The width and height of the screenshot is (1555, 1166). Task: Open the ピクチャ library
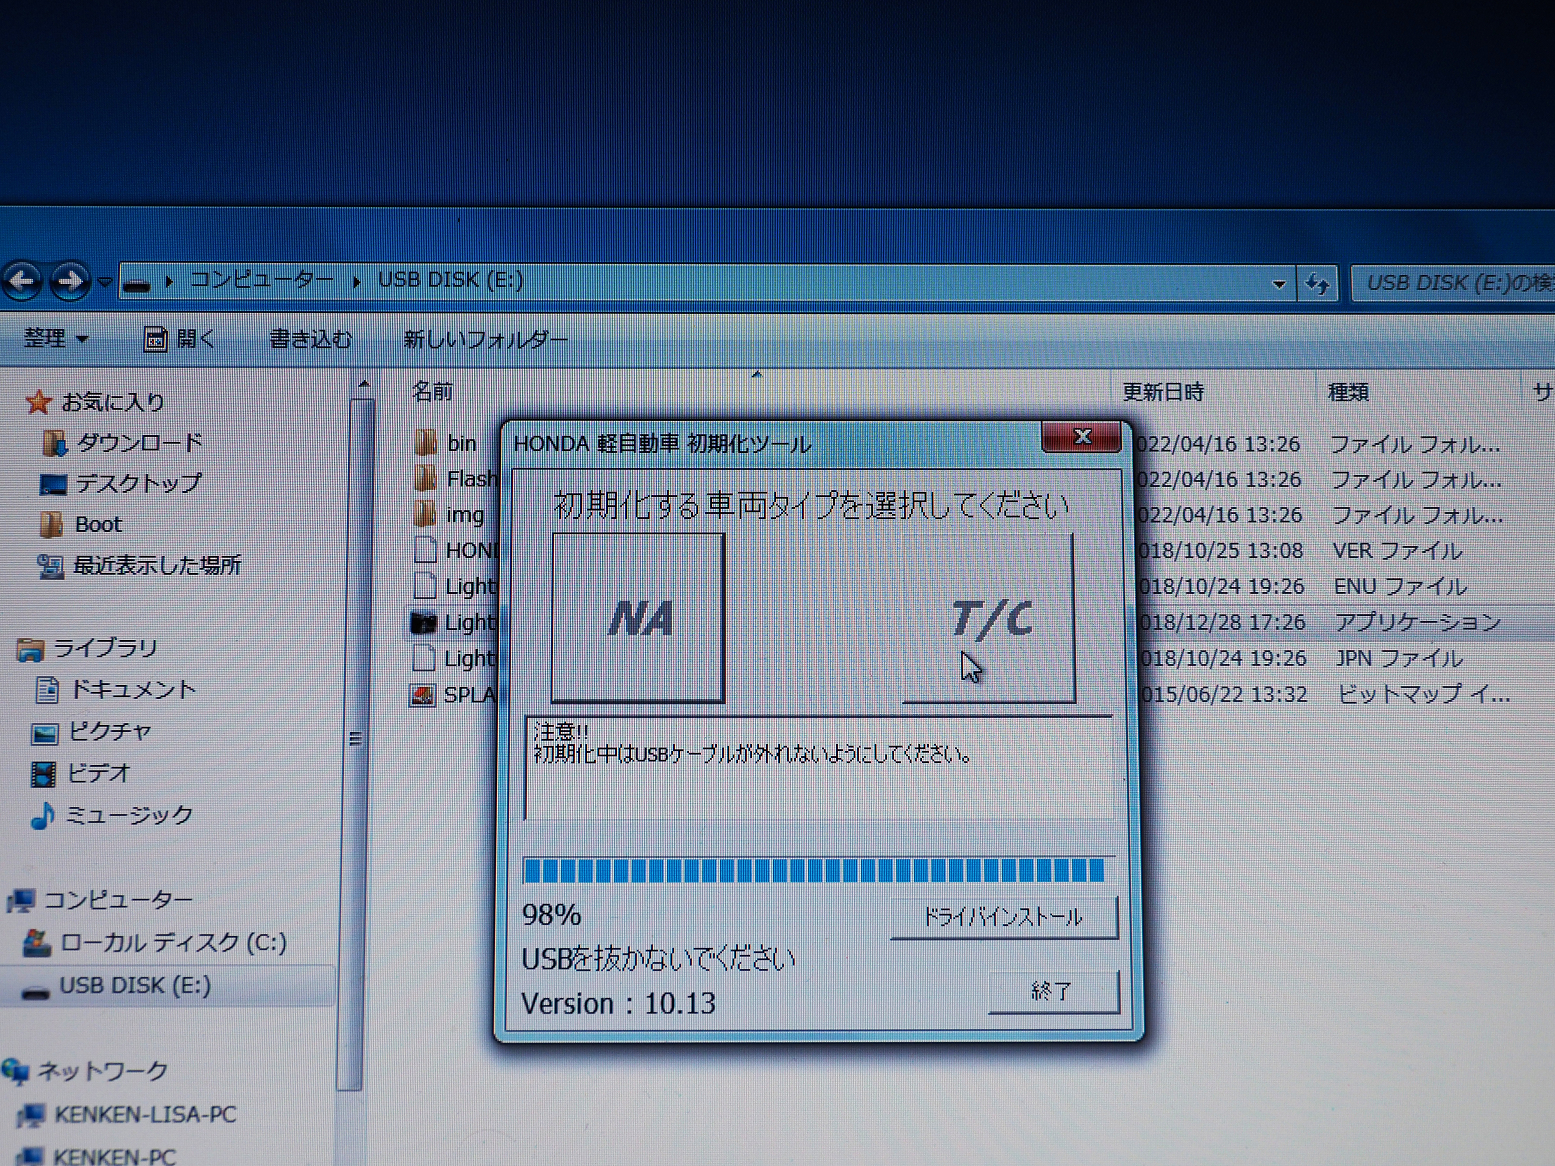pos(91,732)
